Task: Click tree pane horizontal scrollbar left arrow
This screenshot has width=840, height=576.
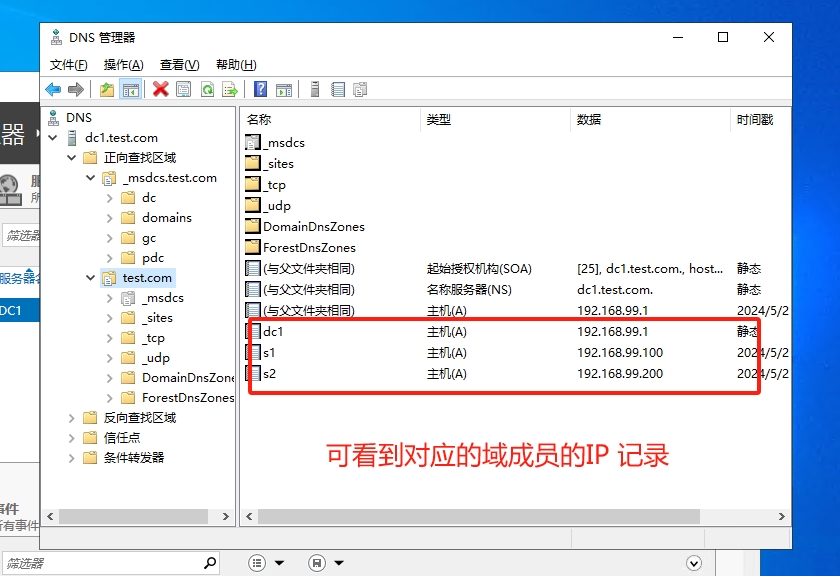Action: [x=50, y=517]
